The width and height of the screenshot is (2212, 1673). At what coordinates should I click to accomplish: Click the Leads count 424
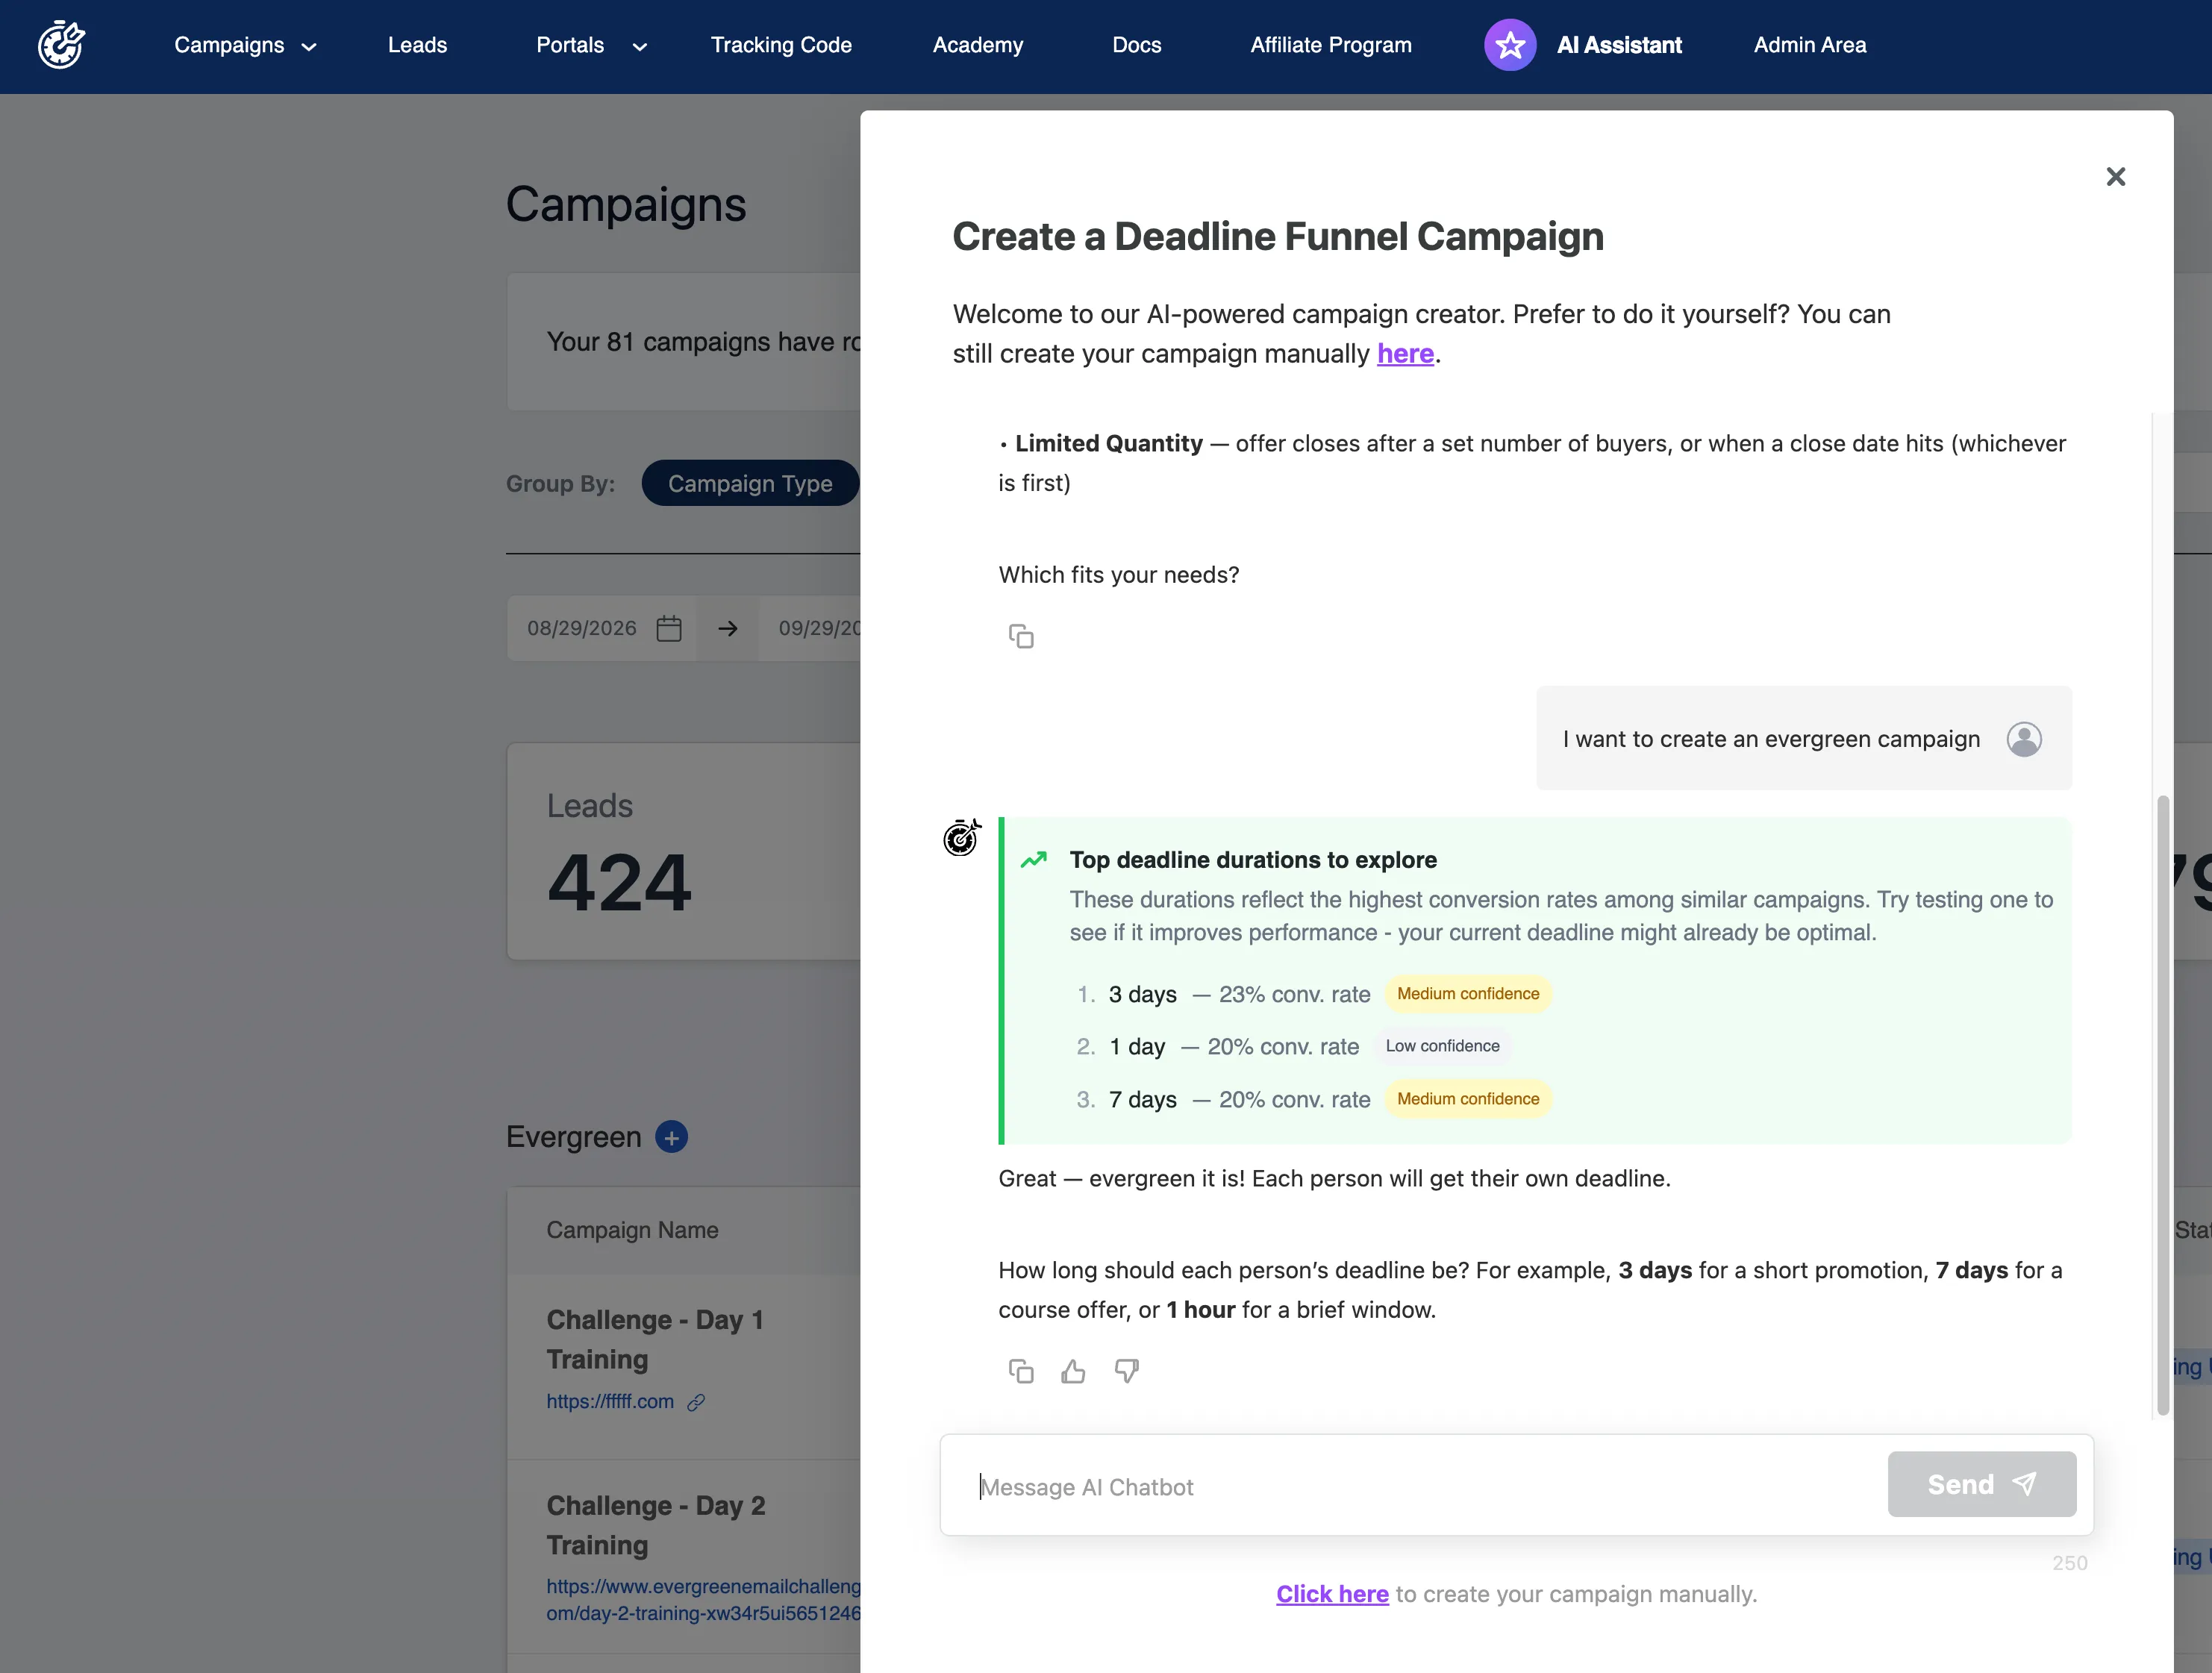click(619, 883)
